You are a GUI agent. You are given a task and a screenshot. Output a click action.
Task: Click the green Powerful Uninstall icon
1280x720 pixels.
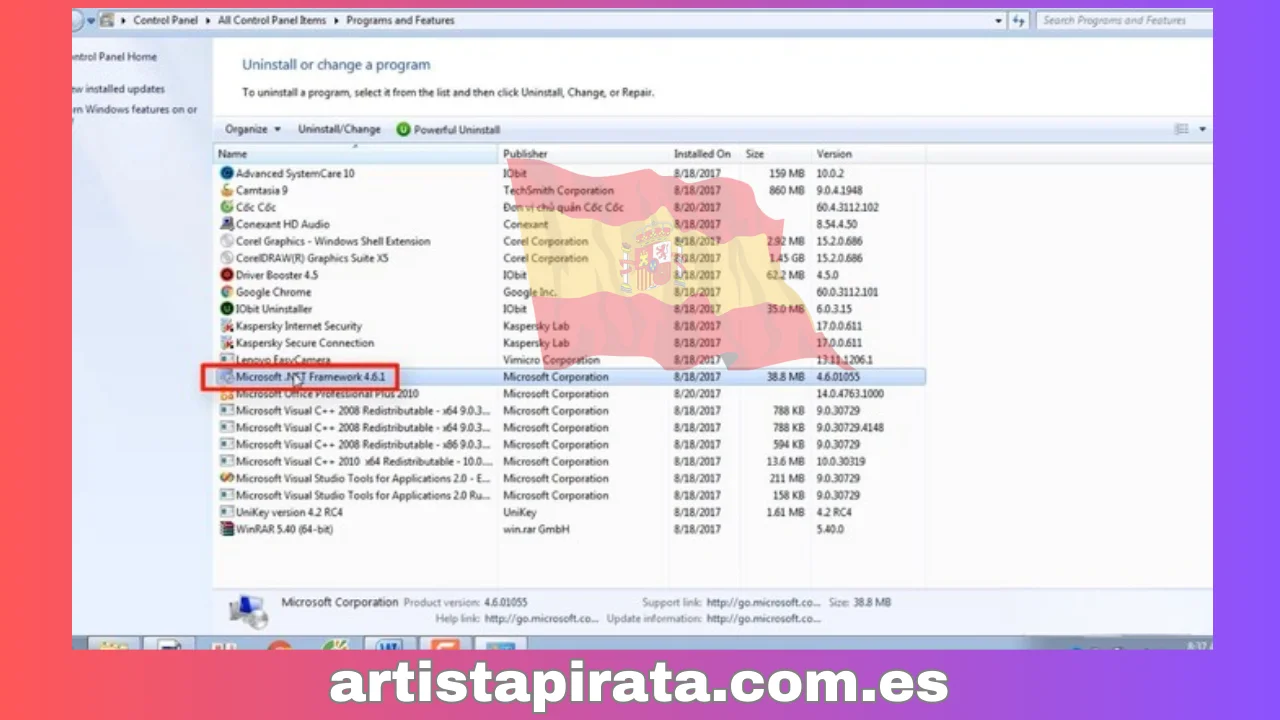pyautogui.click(x=403, y=129)
